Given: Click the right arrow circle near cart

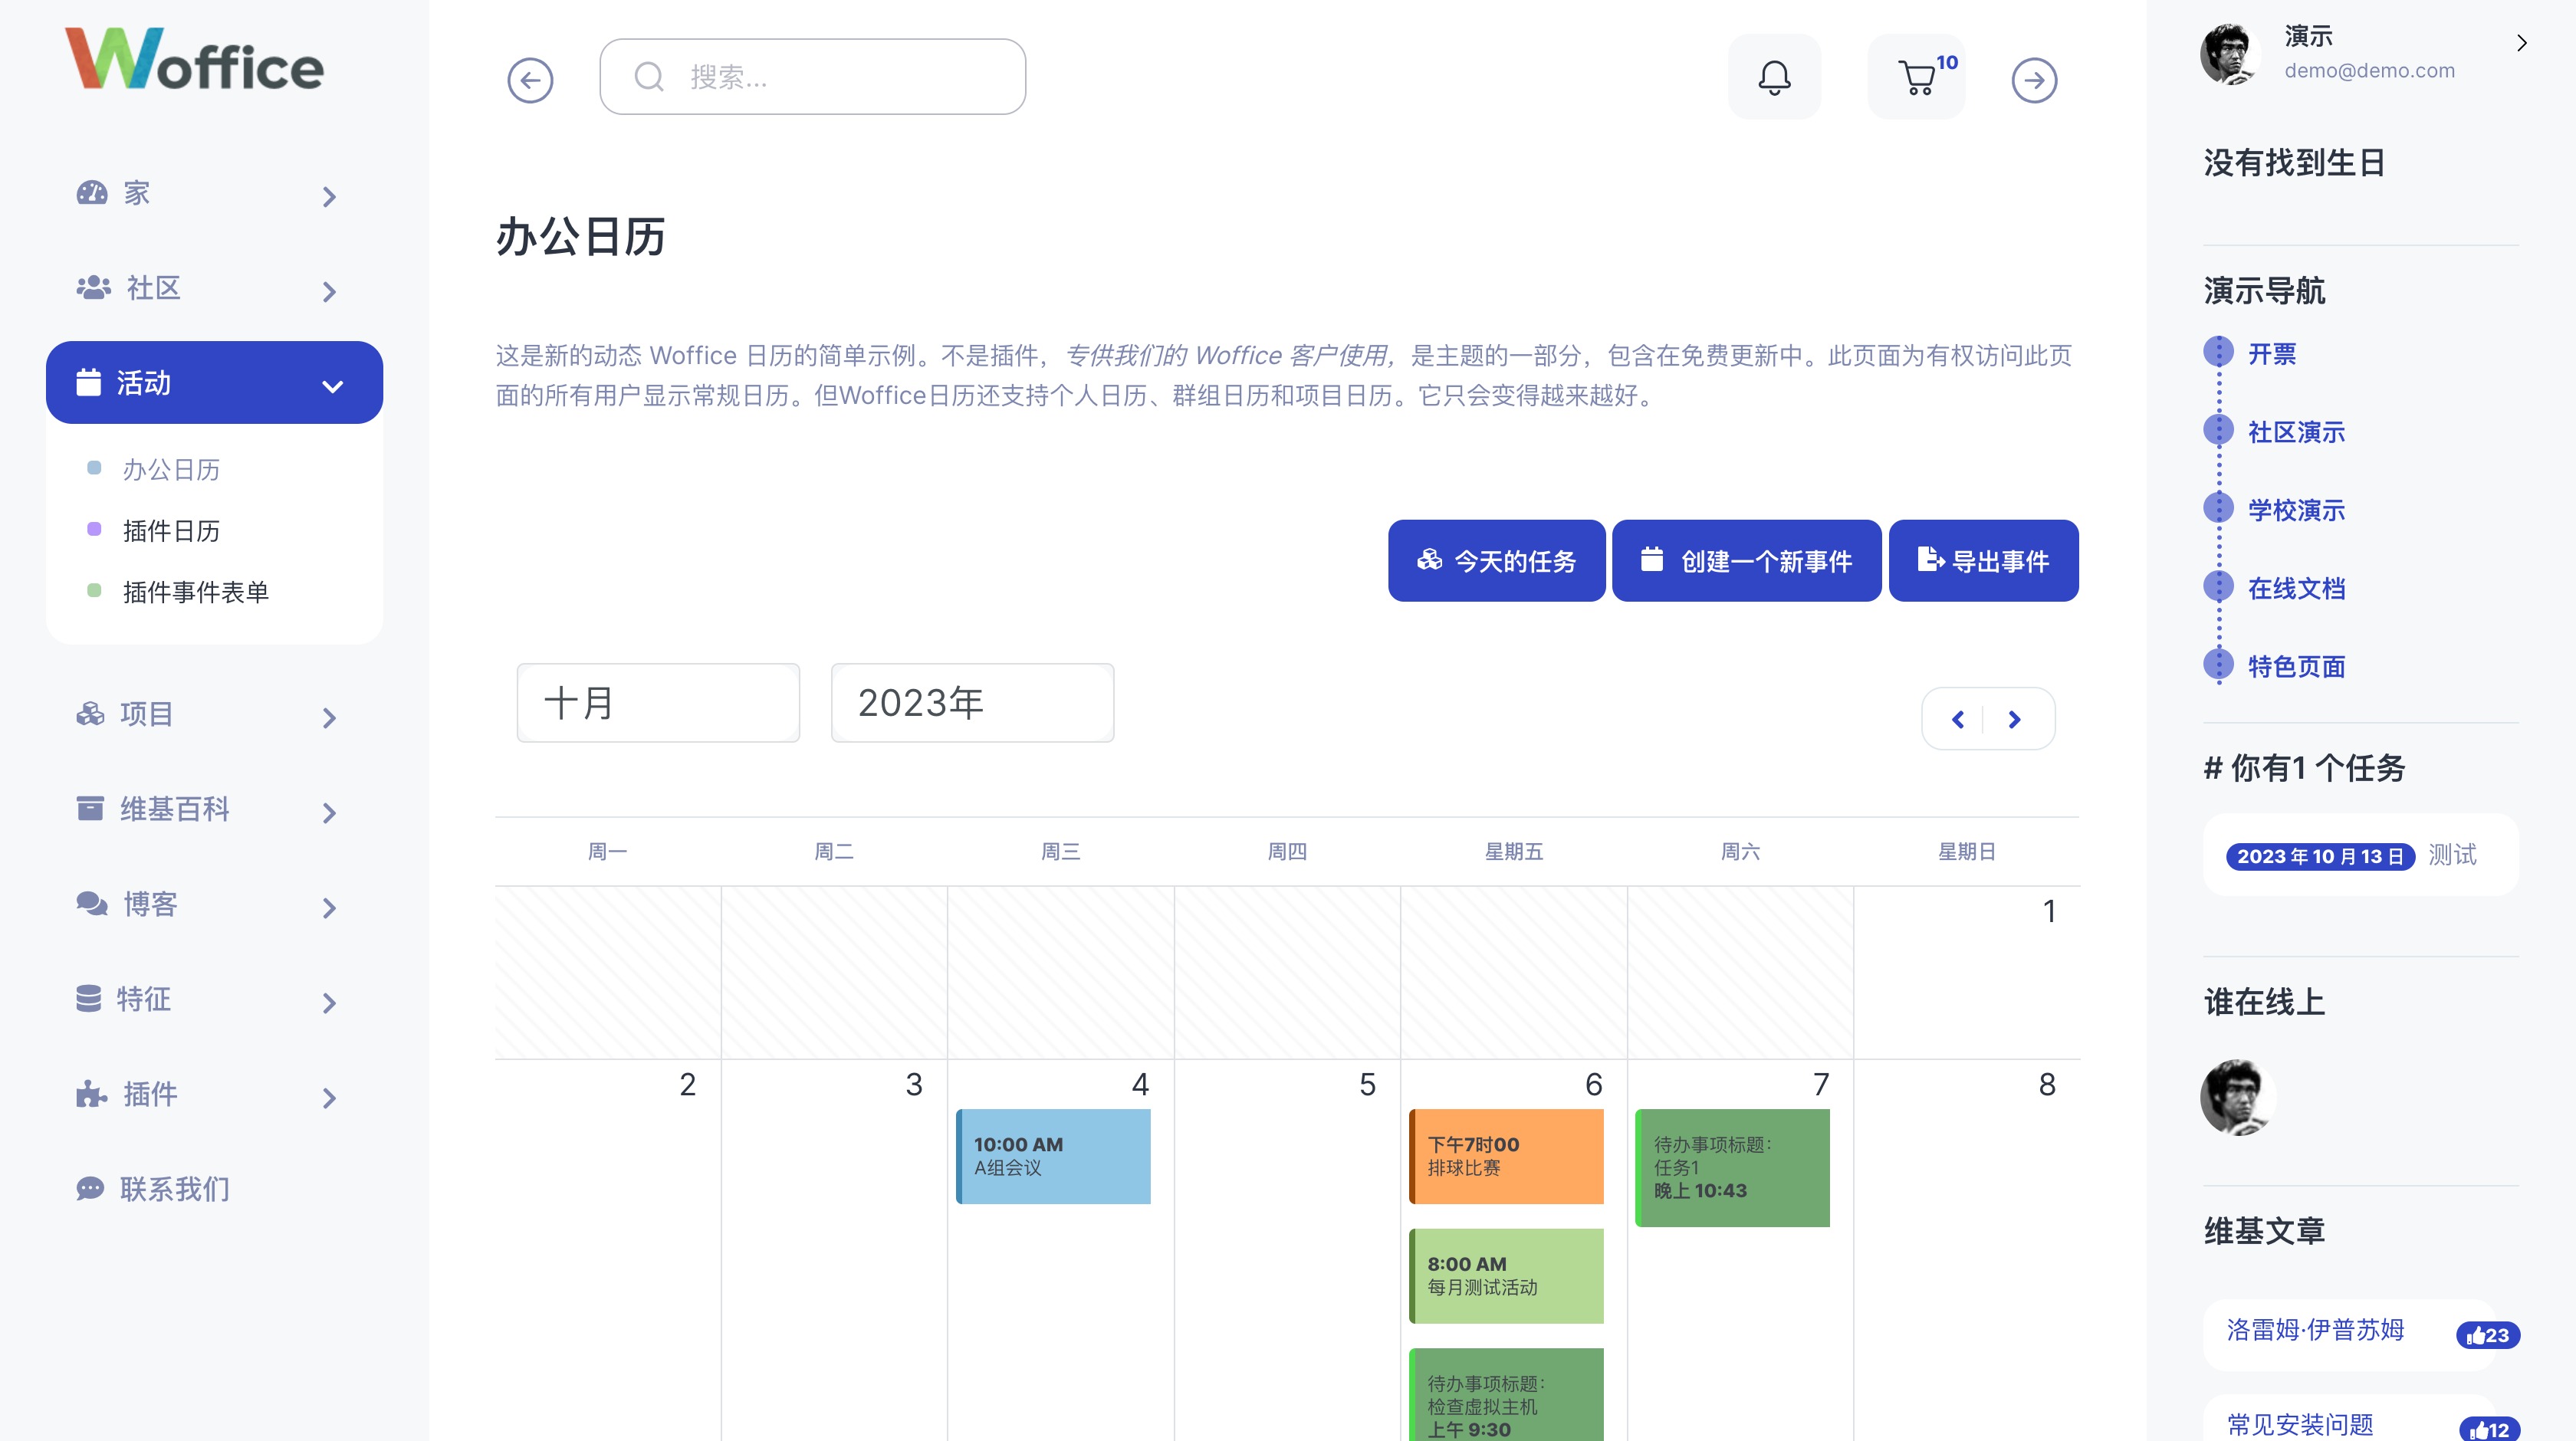Looking at the screenshot, I should point(2034,80).
